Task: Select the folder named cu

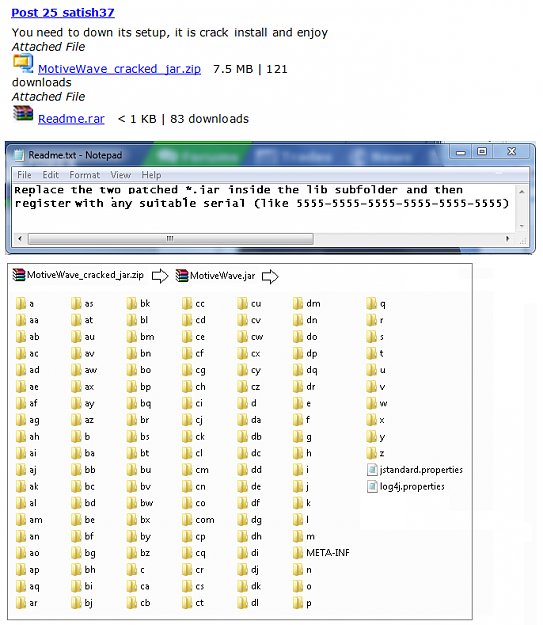Action: [x=249, y=304]
